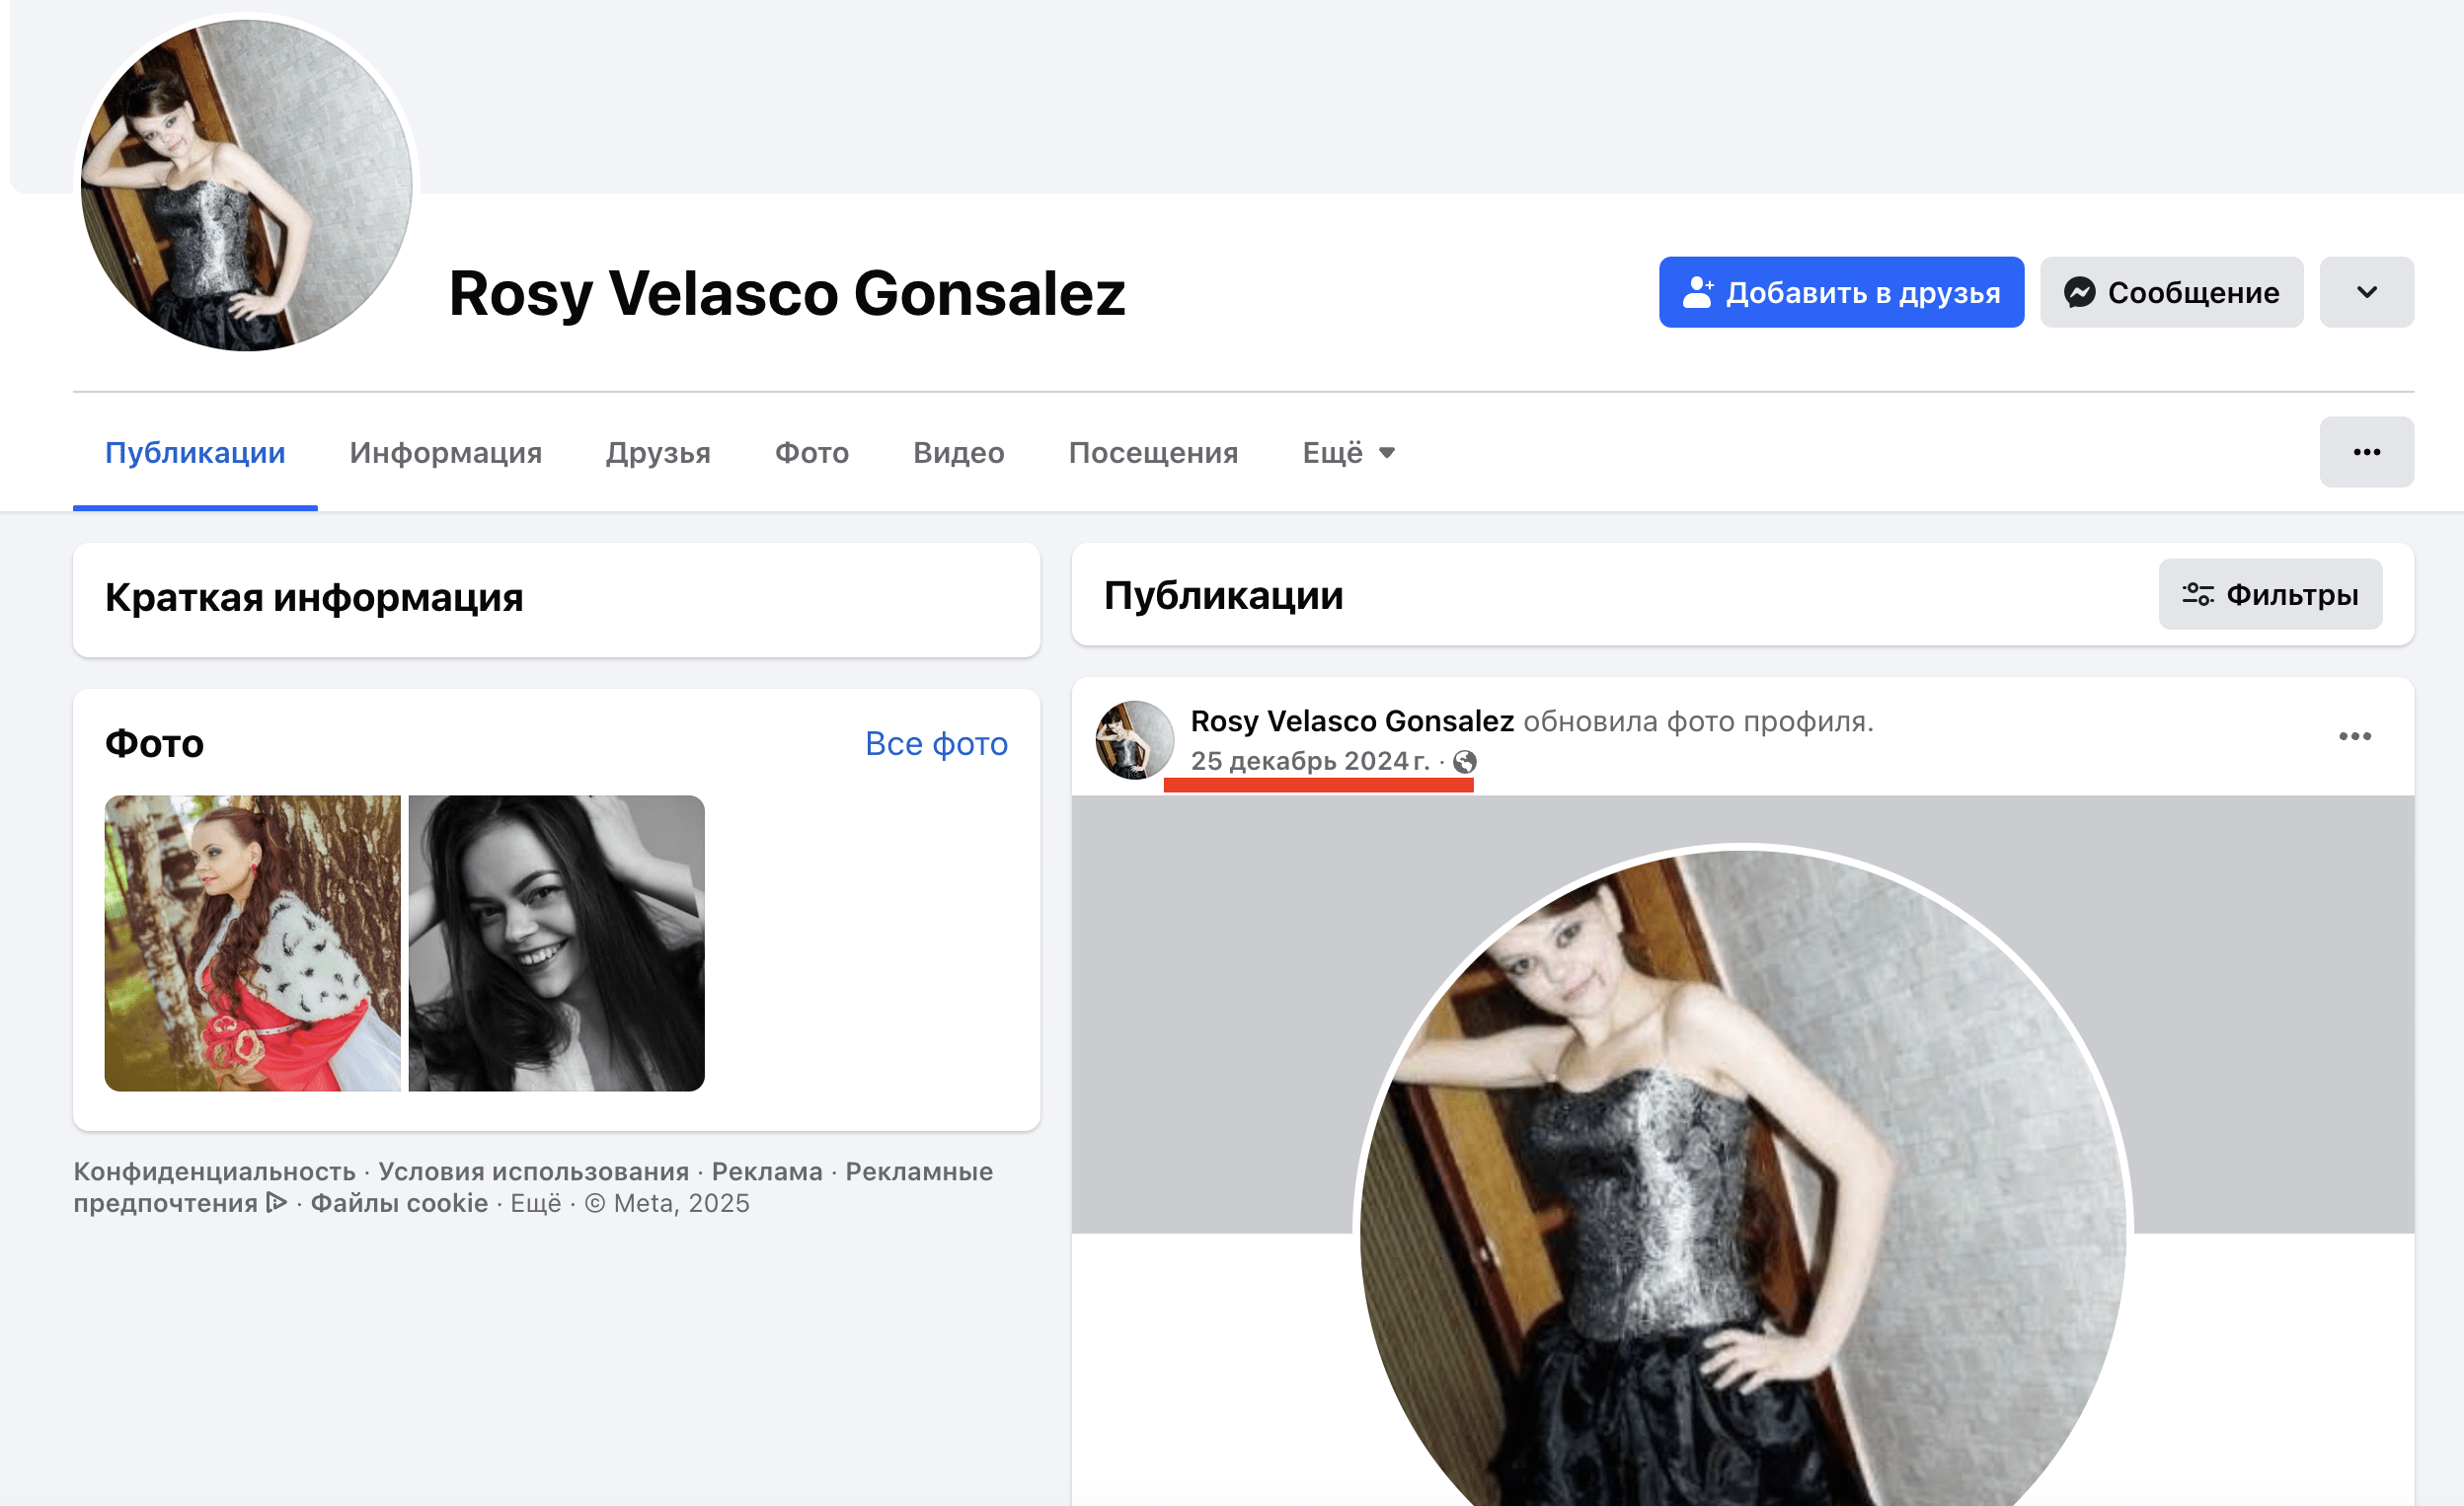The width and height of the screenshot is (2464, 1506).
Task: Click the © Meta, 2025 footer text
Action: (x=667, y=1203)
